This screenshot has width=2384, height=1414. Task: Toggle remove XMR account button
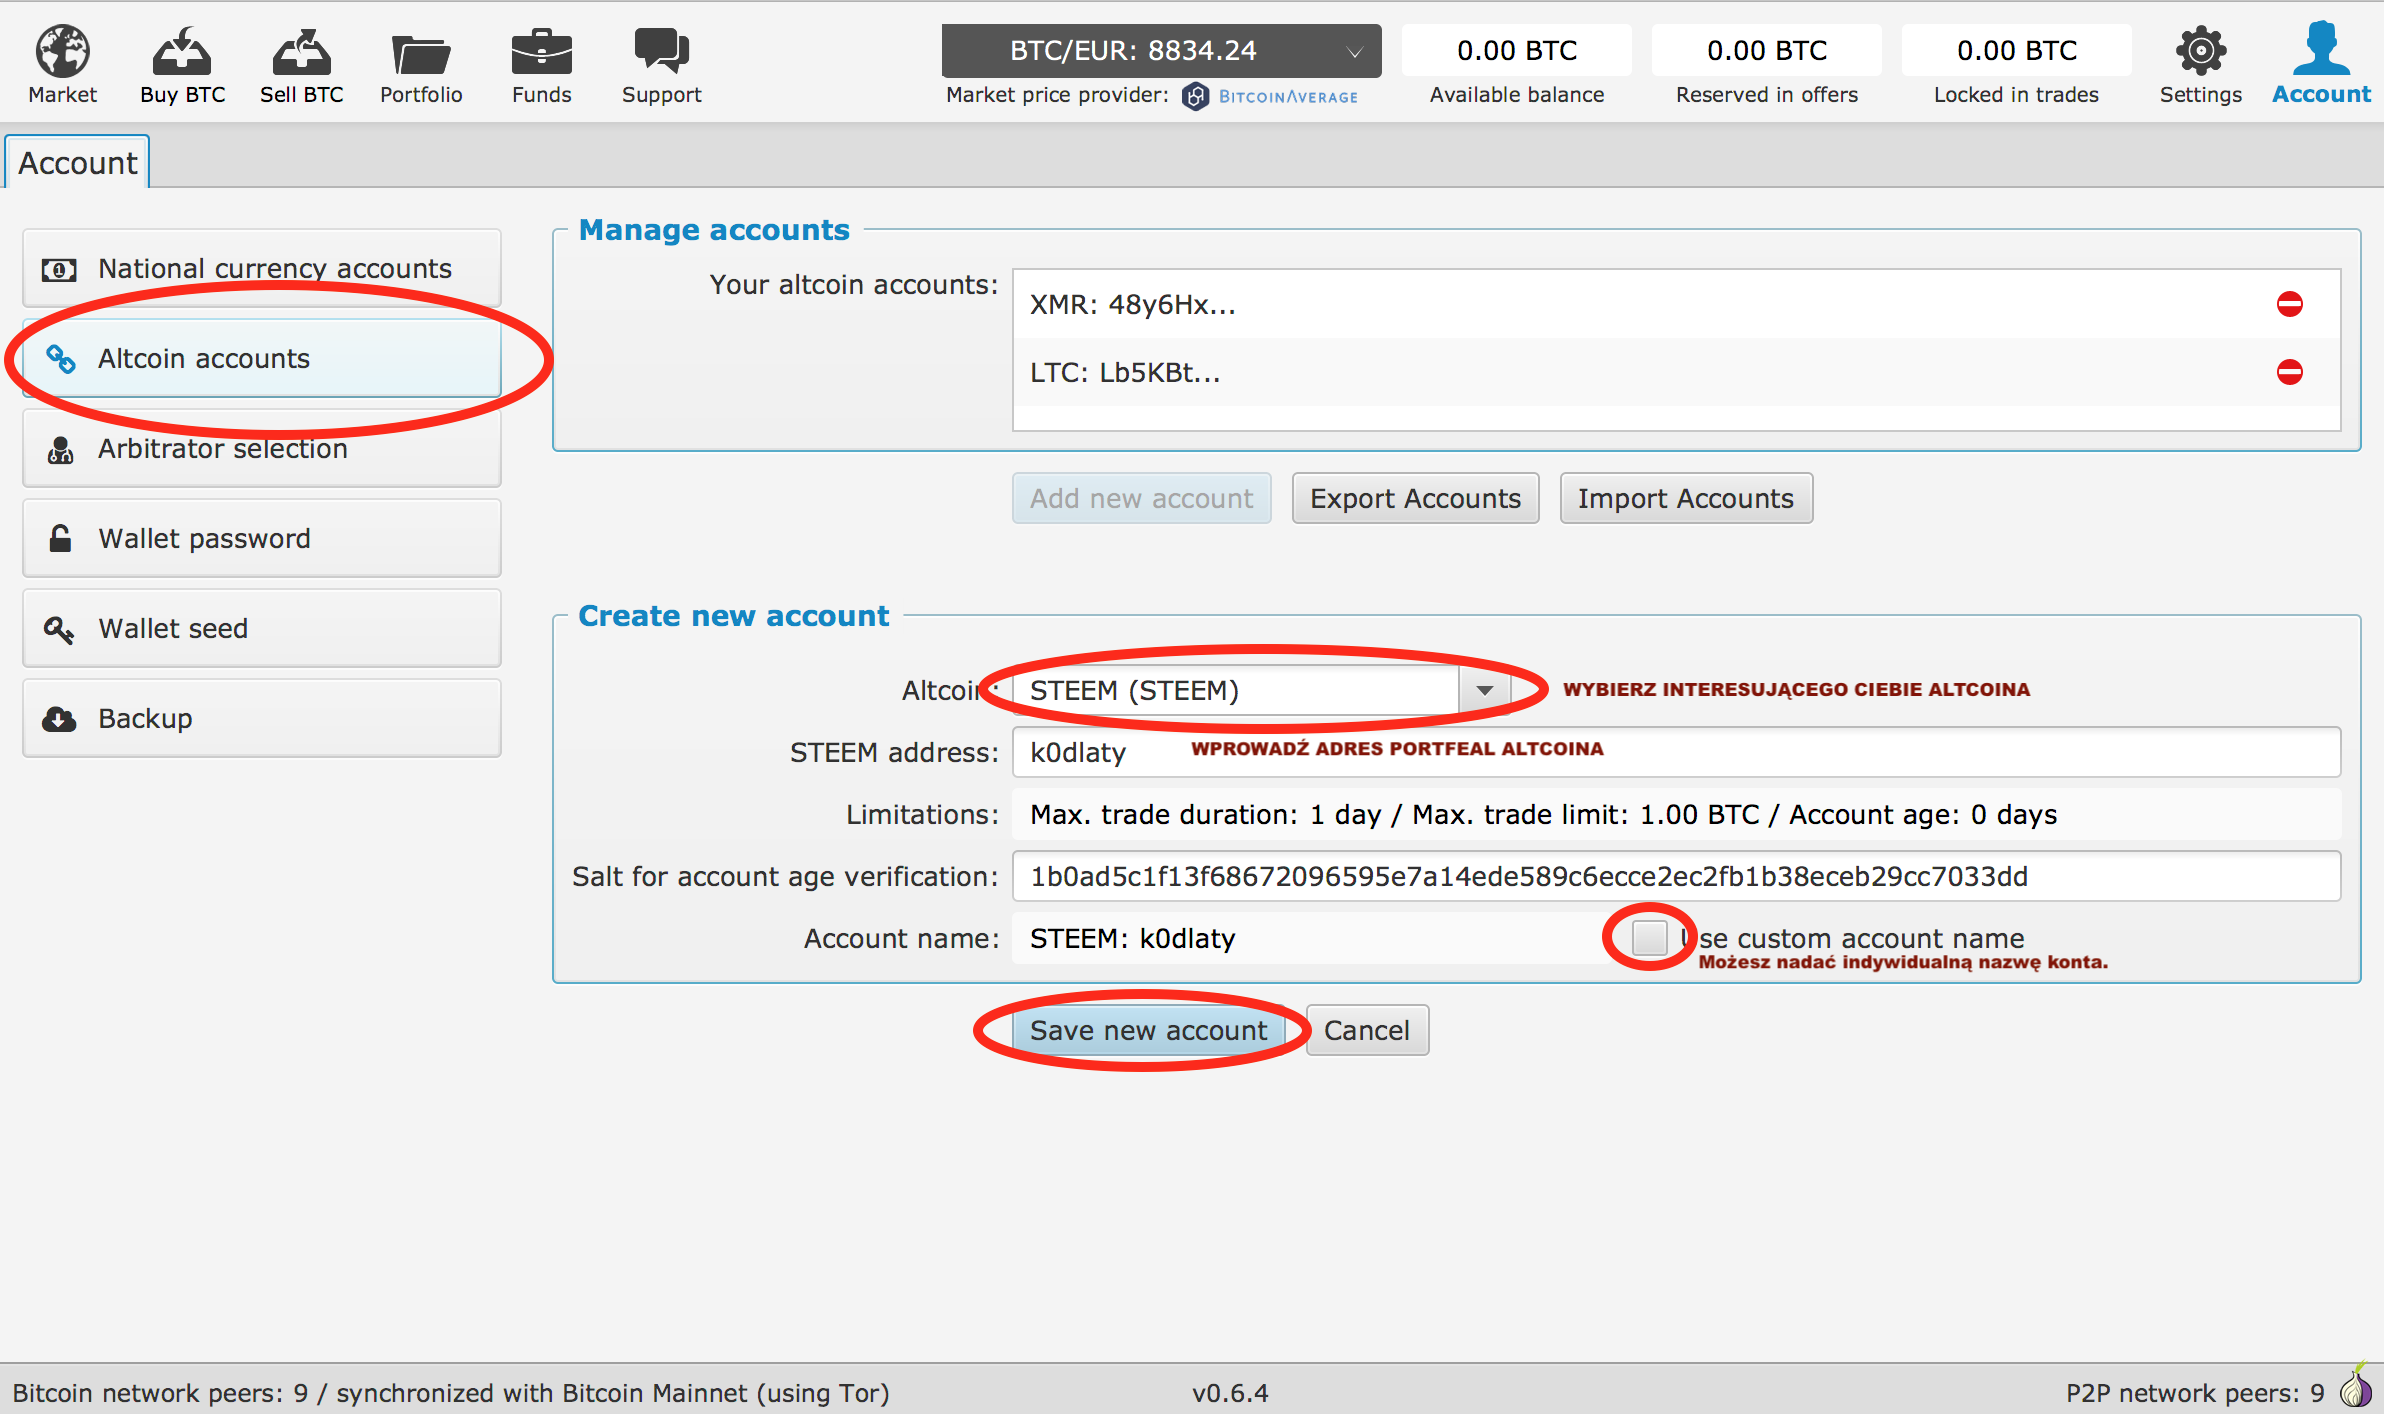(x=2290, y=305)
